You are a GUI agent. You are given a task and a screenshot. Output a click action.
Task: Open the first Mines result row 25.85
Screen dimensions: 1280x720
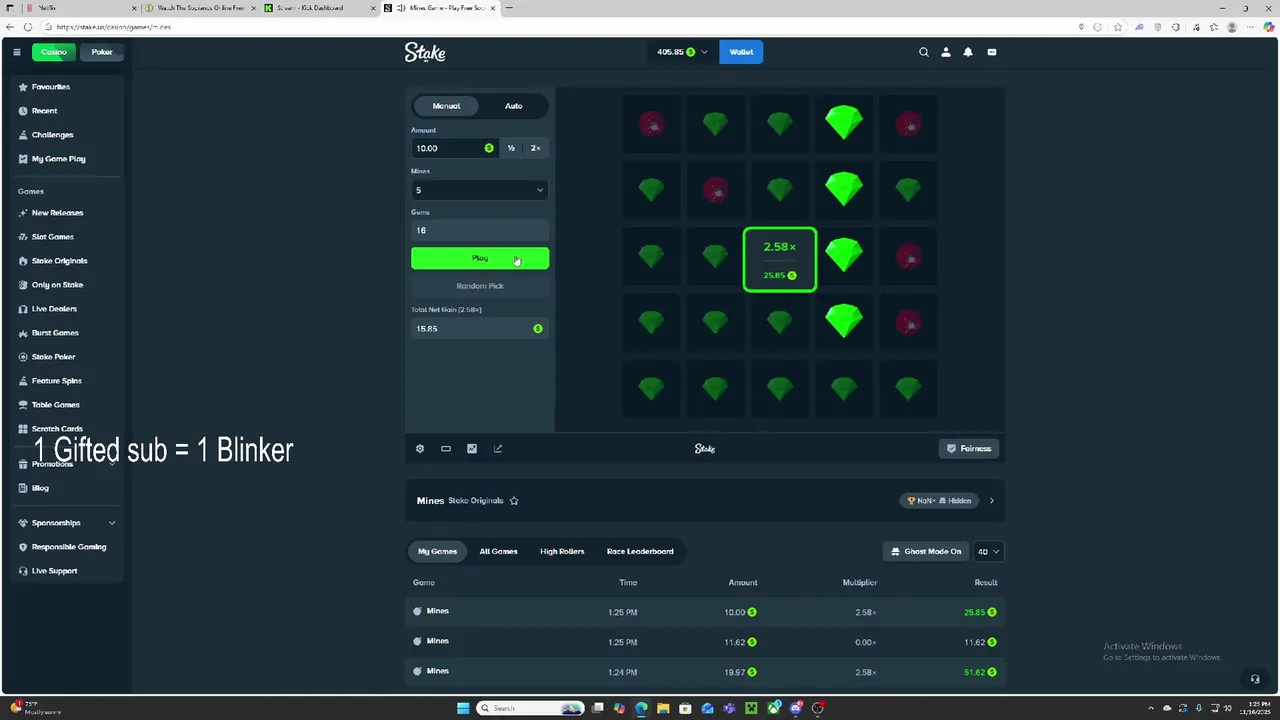(705, 612)
